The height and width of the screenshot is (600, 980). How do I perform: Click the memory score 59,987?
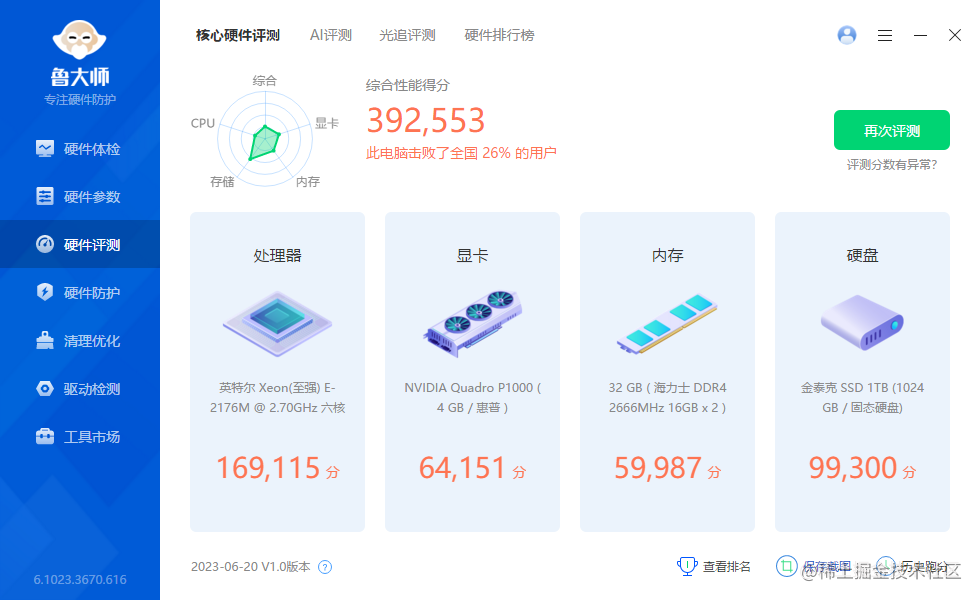coord(658,468)
